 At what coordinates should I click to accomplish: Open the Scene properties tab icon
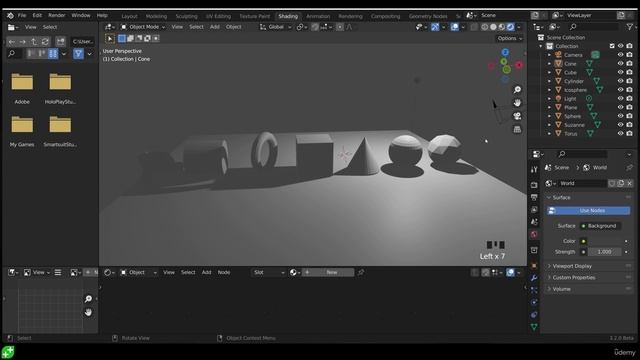[x=534, y=222]
